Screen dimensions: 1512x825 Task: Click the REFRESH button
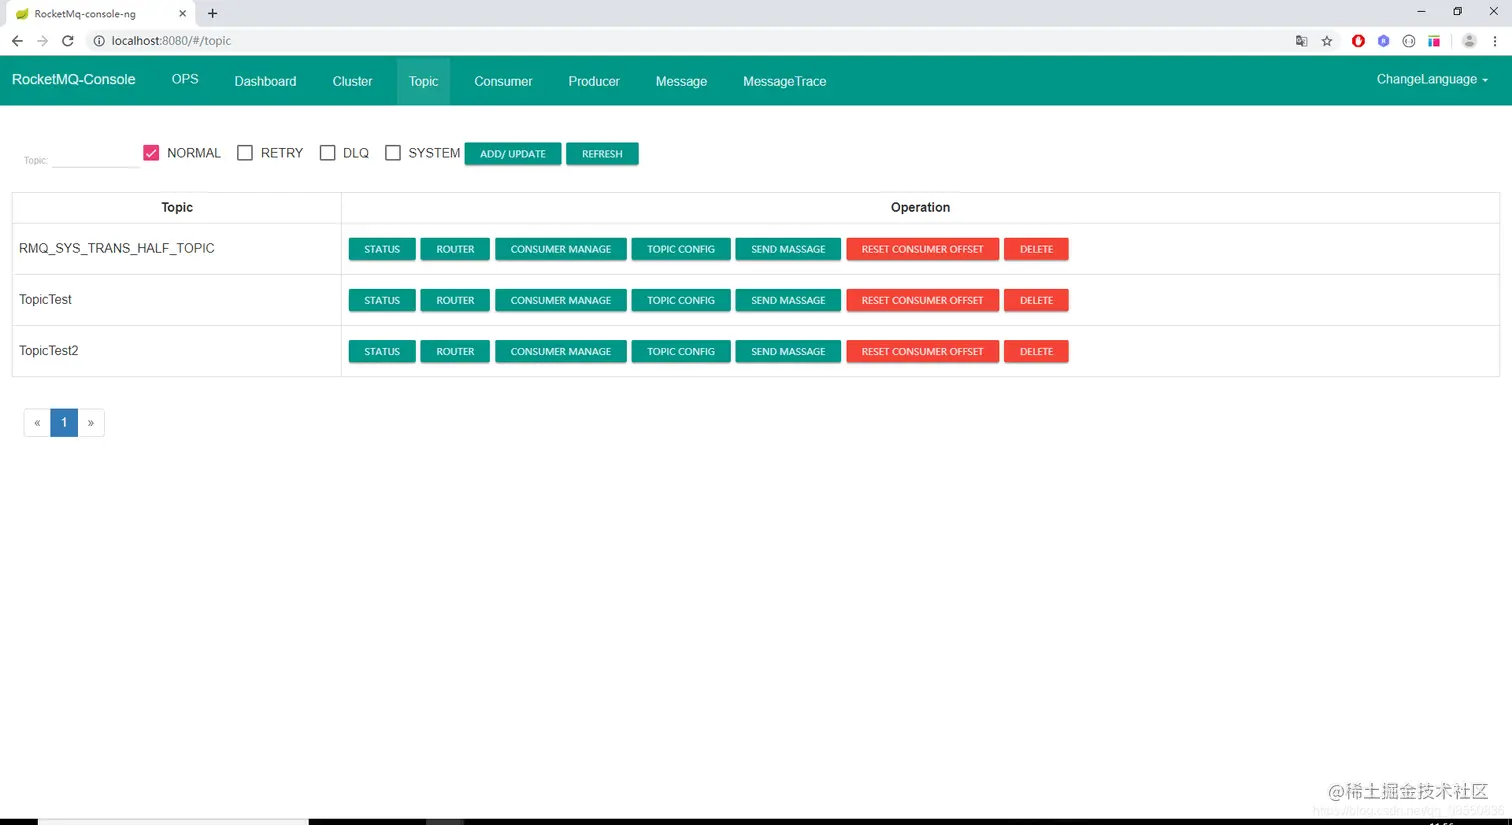[x=602, y=154]
